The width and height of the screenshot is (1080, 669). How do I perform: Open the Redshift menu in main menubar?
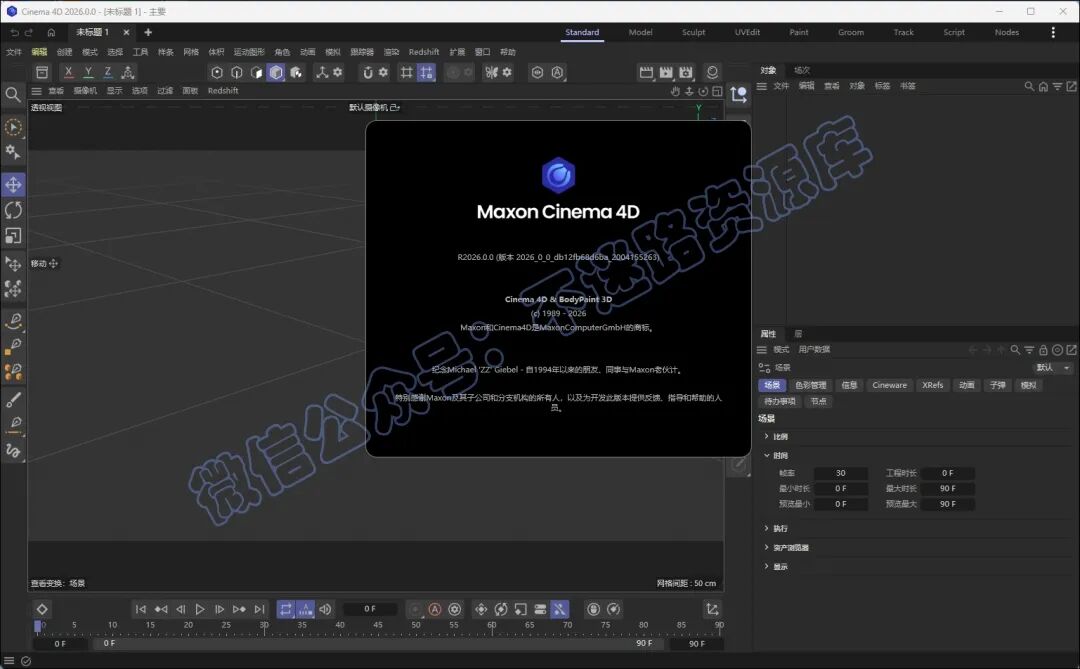[x=424, y=52]
